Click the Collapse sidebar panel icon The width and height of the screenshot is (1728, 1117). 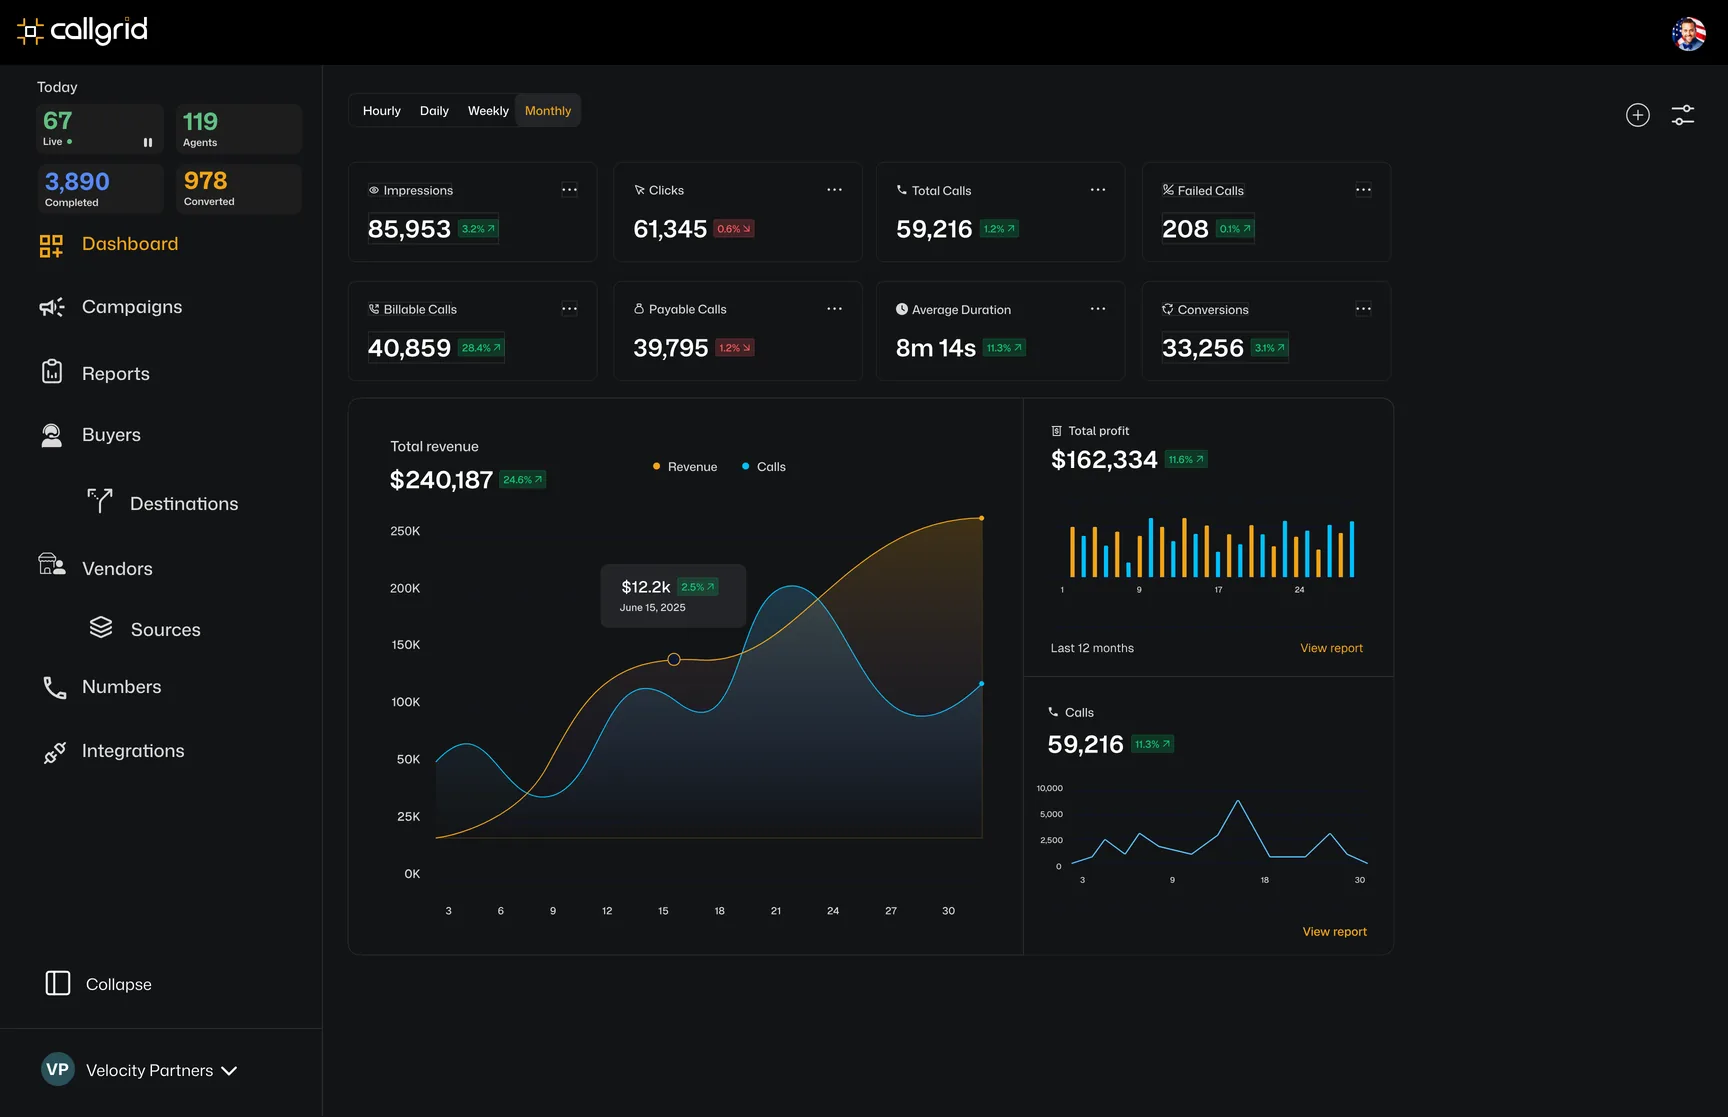[58, 983]
